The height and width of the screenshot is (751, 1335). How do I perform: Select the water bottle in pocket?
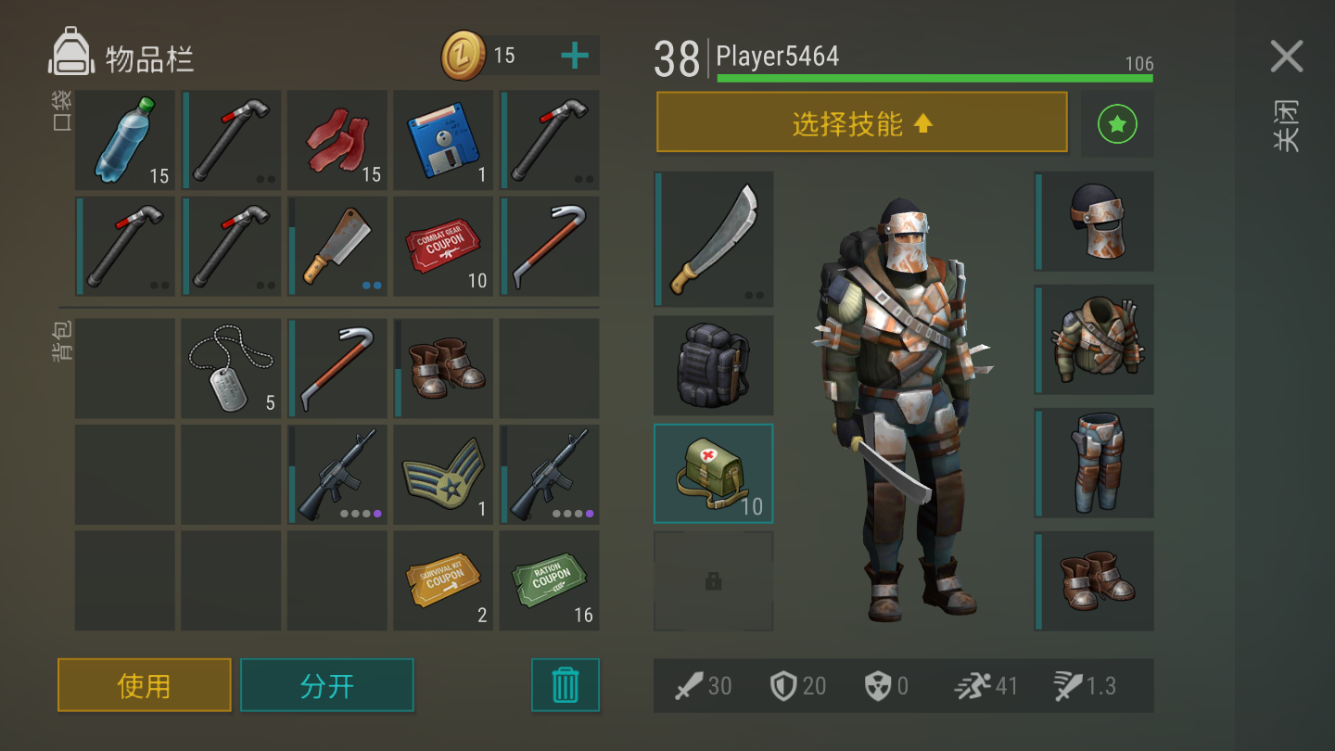coord(125,140)
